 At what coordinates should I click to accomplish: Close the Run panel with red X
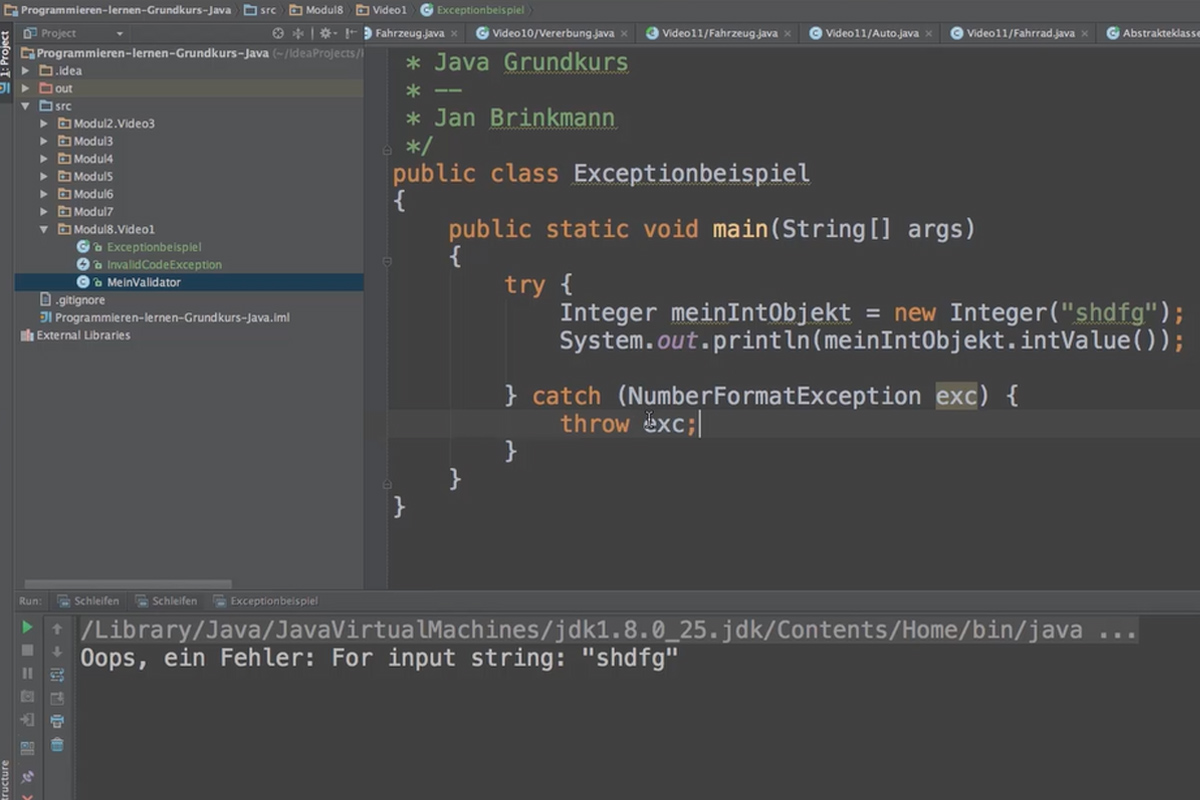click(27, 796)
